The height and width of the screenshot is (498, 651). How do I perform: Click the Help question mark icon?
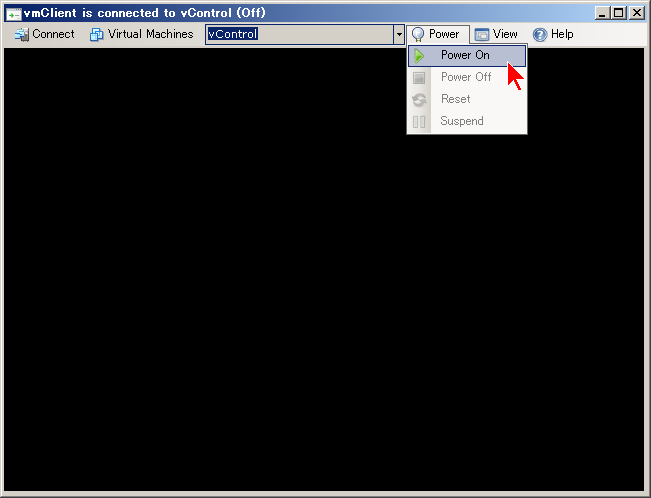click(540, 34)
